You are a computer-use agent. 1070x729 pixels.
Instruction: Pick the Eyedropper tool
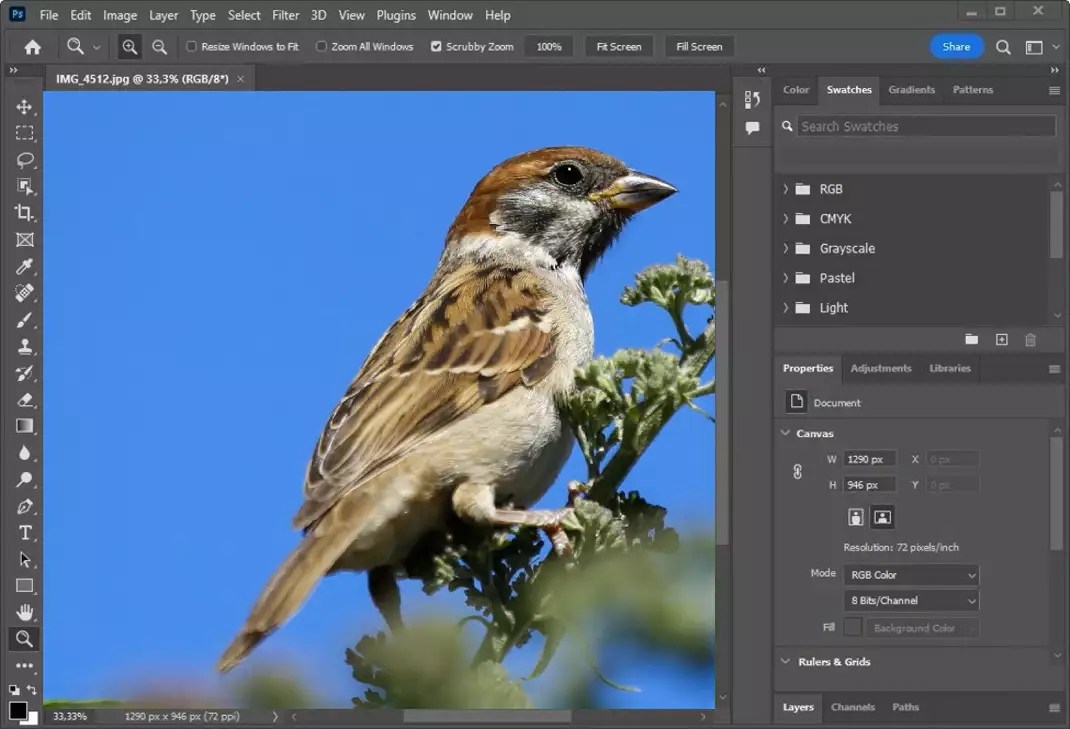tap(25, 267)
